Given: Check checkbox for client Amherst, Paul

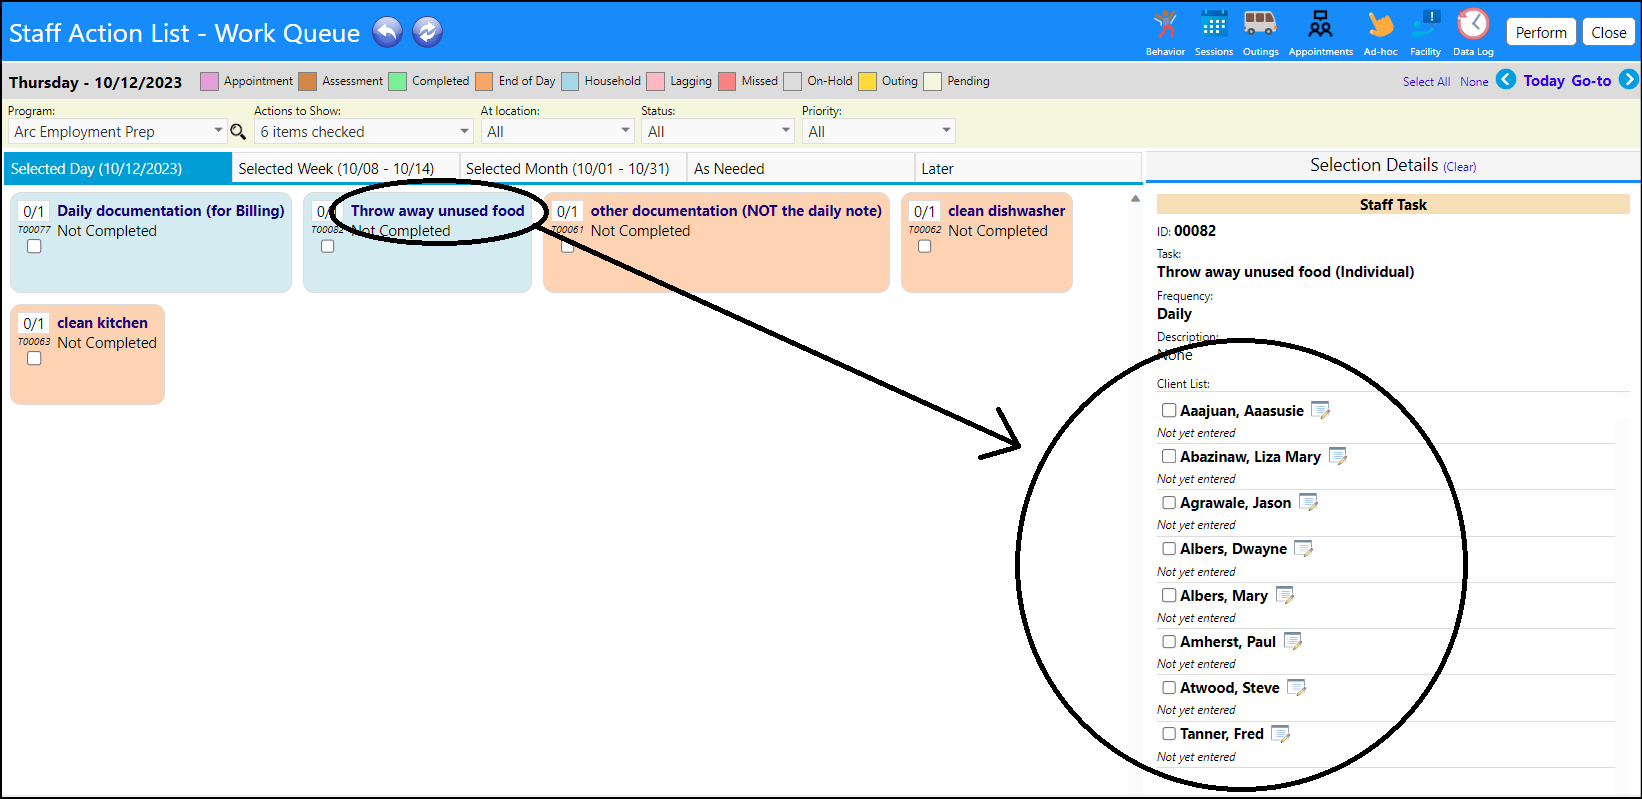Looking at the screenshot, I should (x=1168, y=641).
